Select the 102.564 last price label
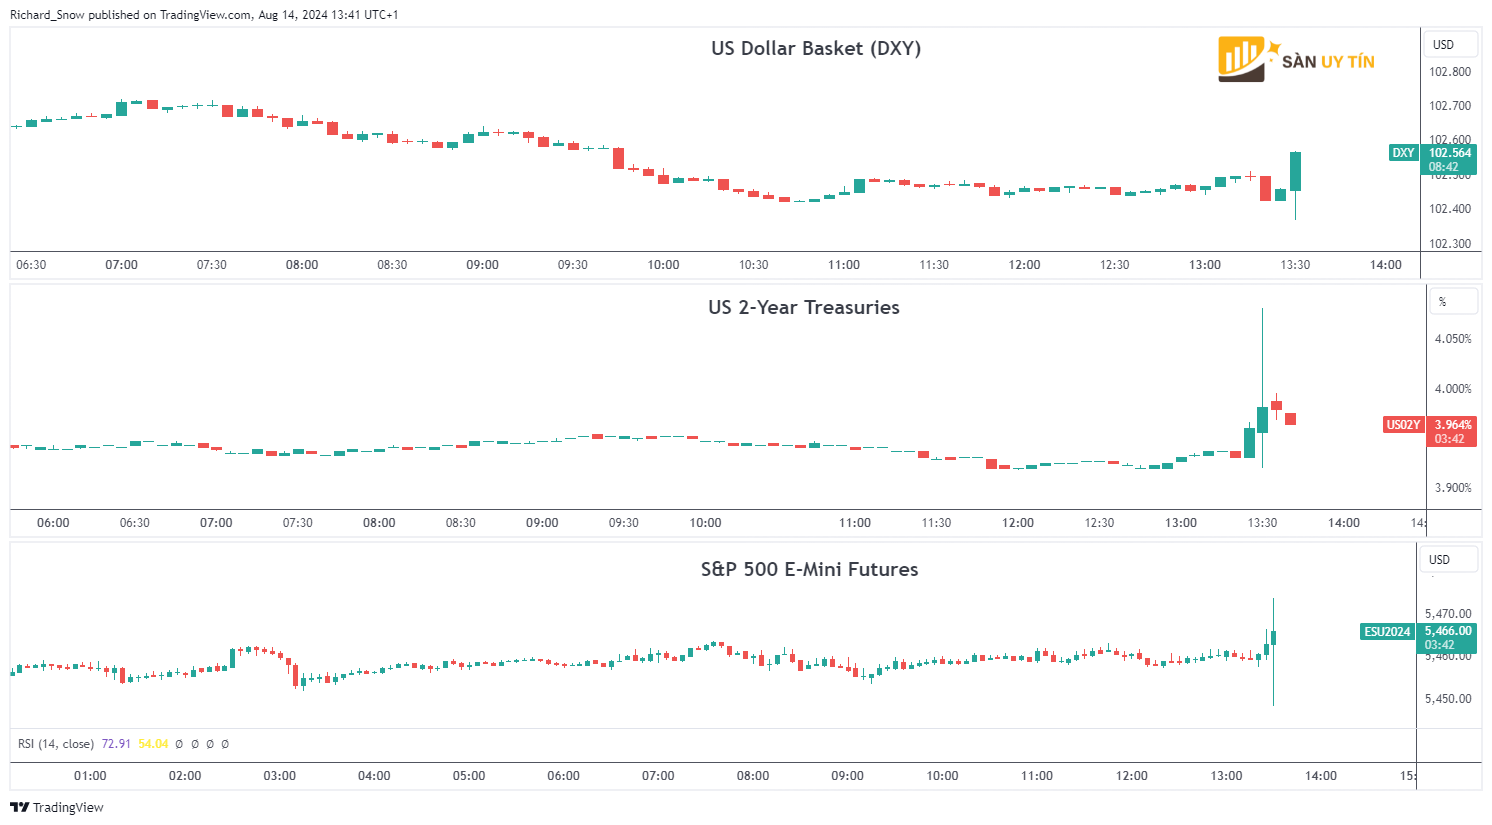The image size is (1492, 825). click(1450, 153)
